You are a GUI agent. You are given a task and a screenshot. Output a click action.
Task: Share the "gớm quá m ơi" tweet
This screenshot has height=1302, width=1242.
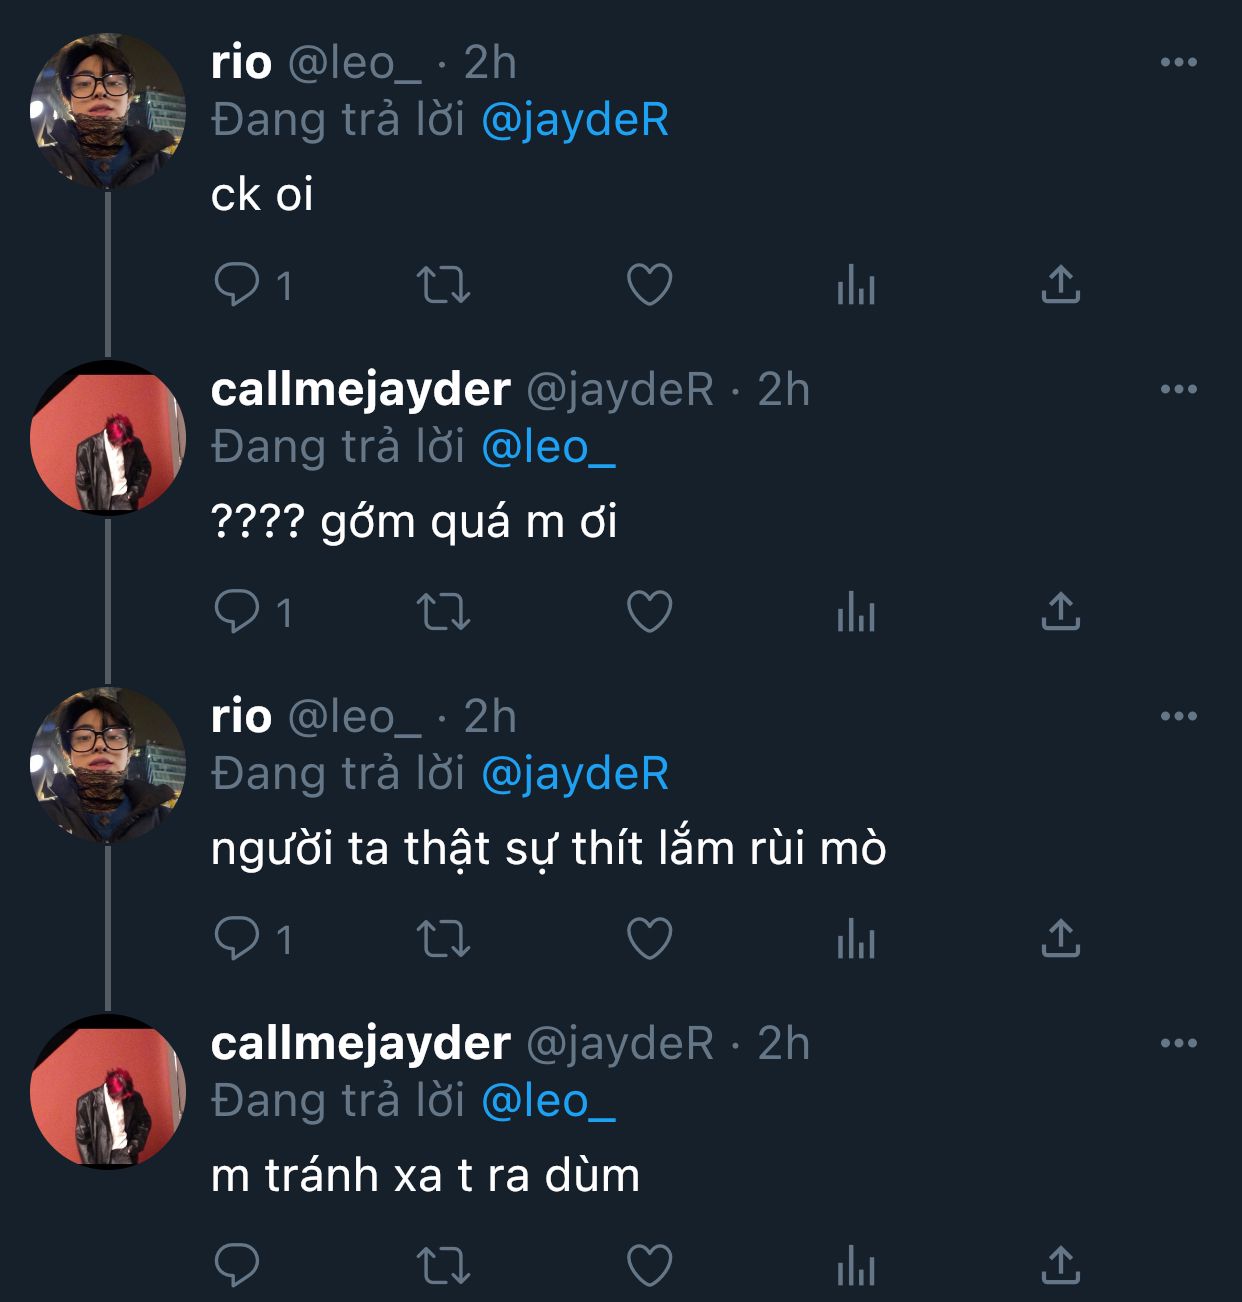(1060, 611)
